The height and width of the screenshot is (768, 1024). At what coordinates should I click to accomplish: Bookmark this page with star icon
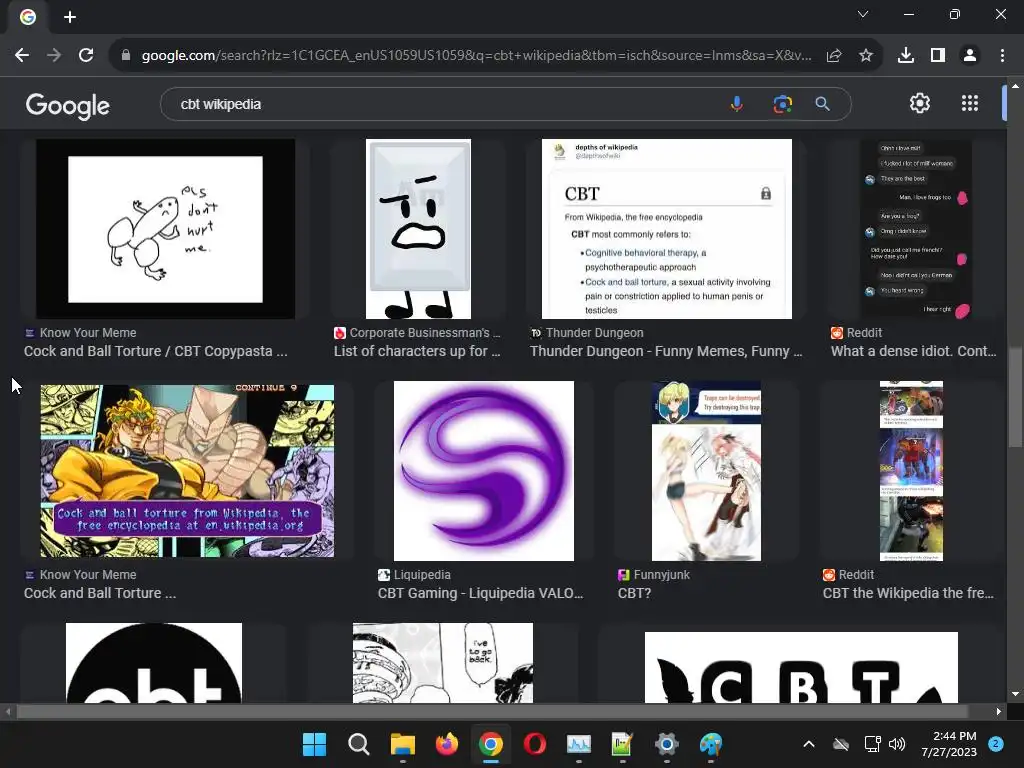tap(866, 56)
